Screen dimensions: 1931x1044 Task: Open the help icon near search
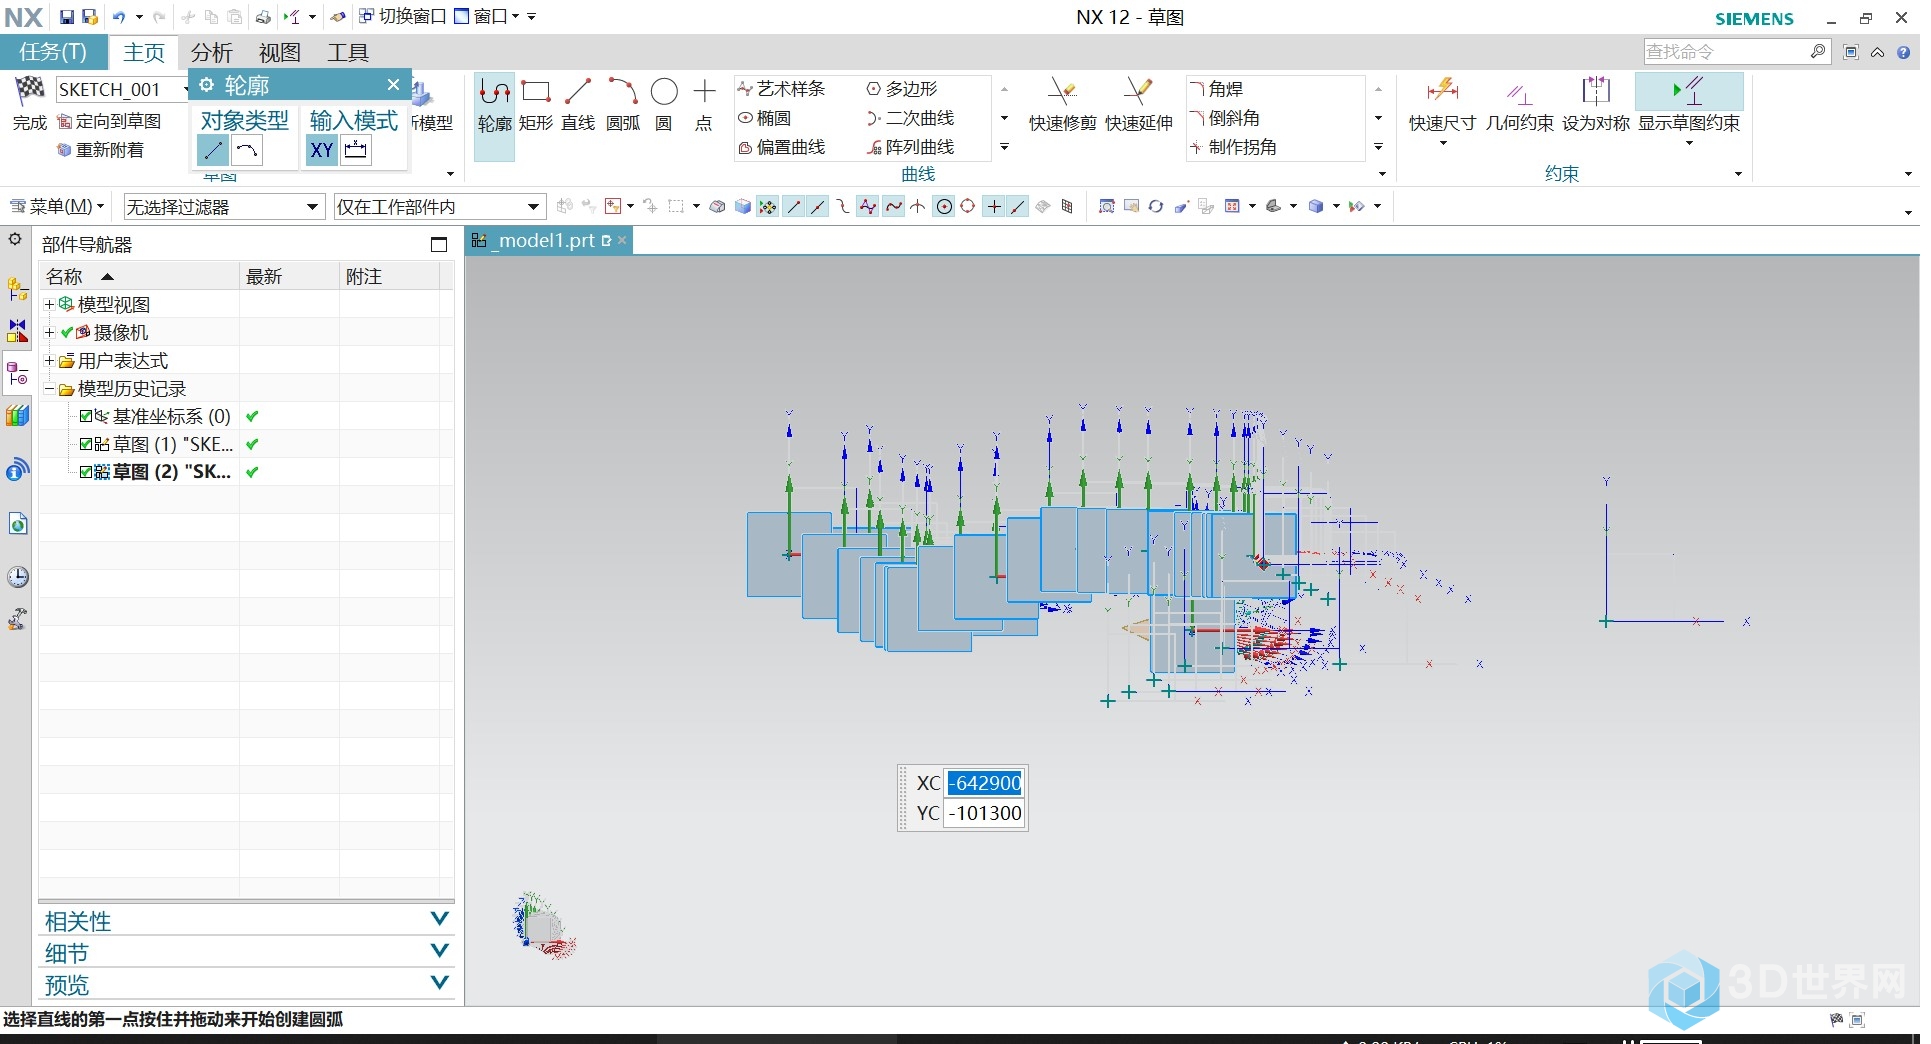tap(1903, 52)
